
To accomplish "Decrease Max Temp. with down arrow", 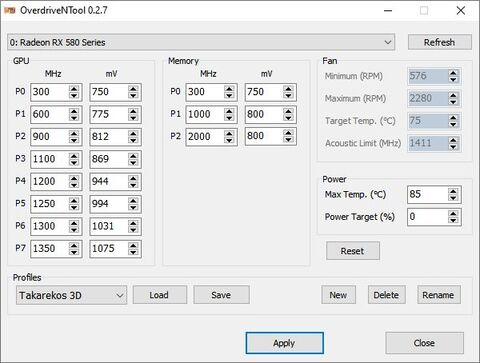I will 453,198.
